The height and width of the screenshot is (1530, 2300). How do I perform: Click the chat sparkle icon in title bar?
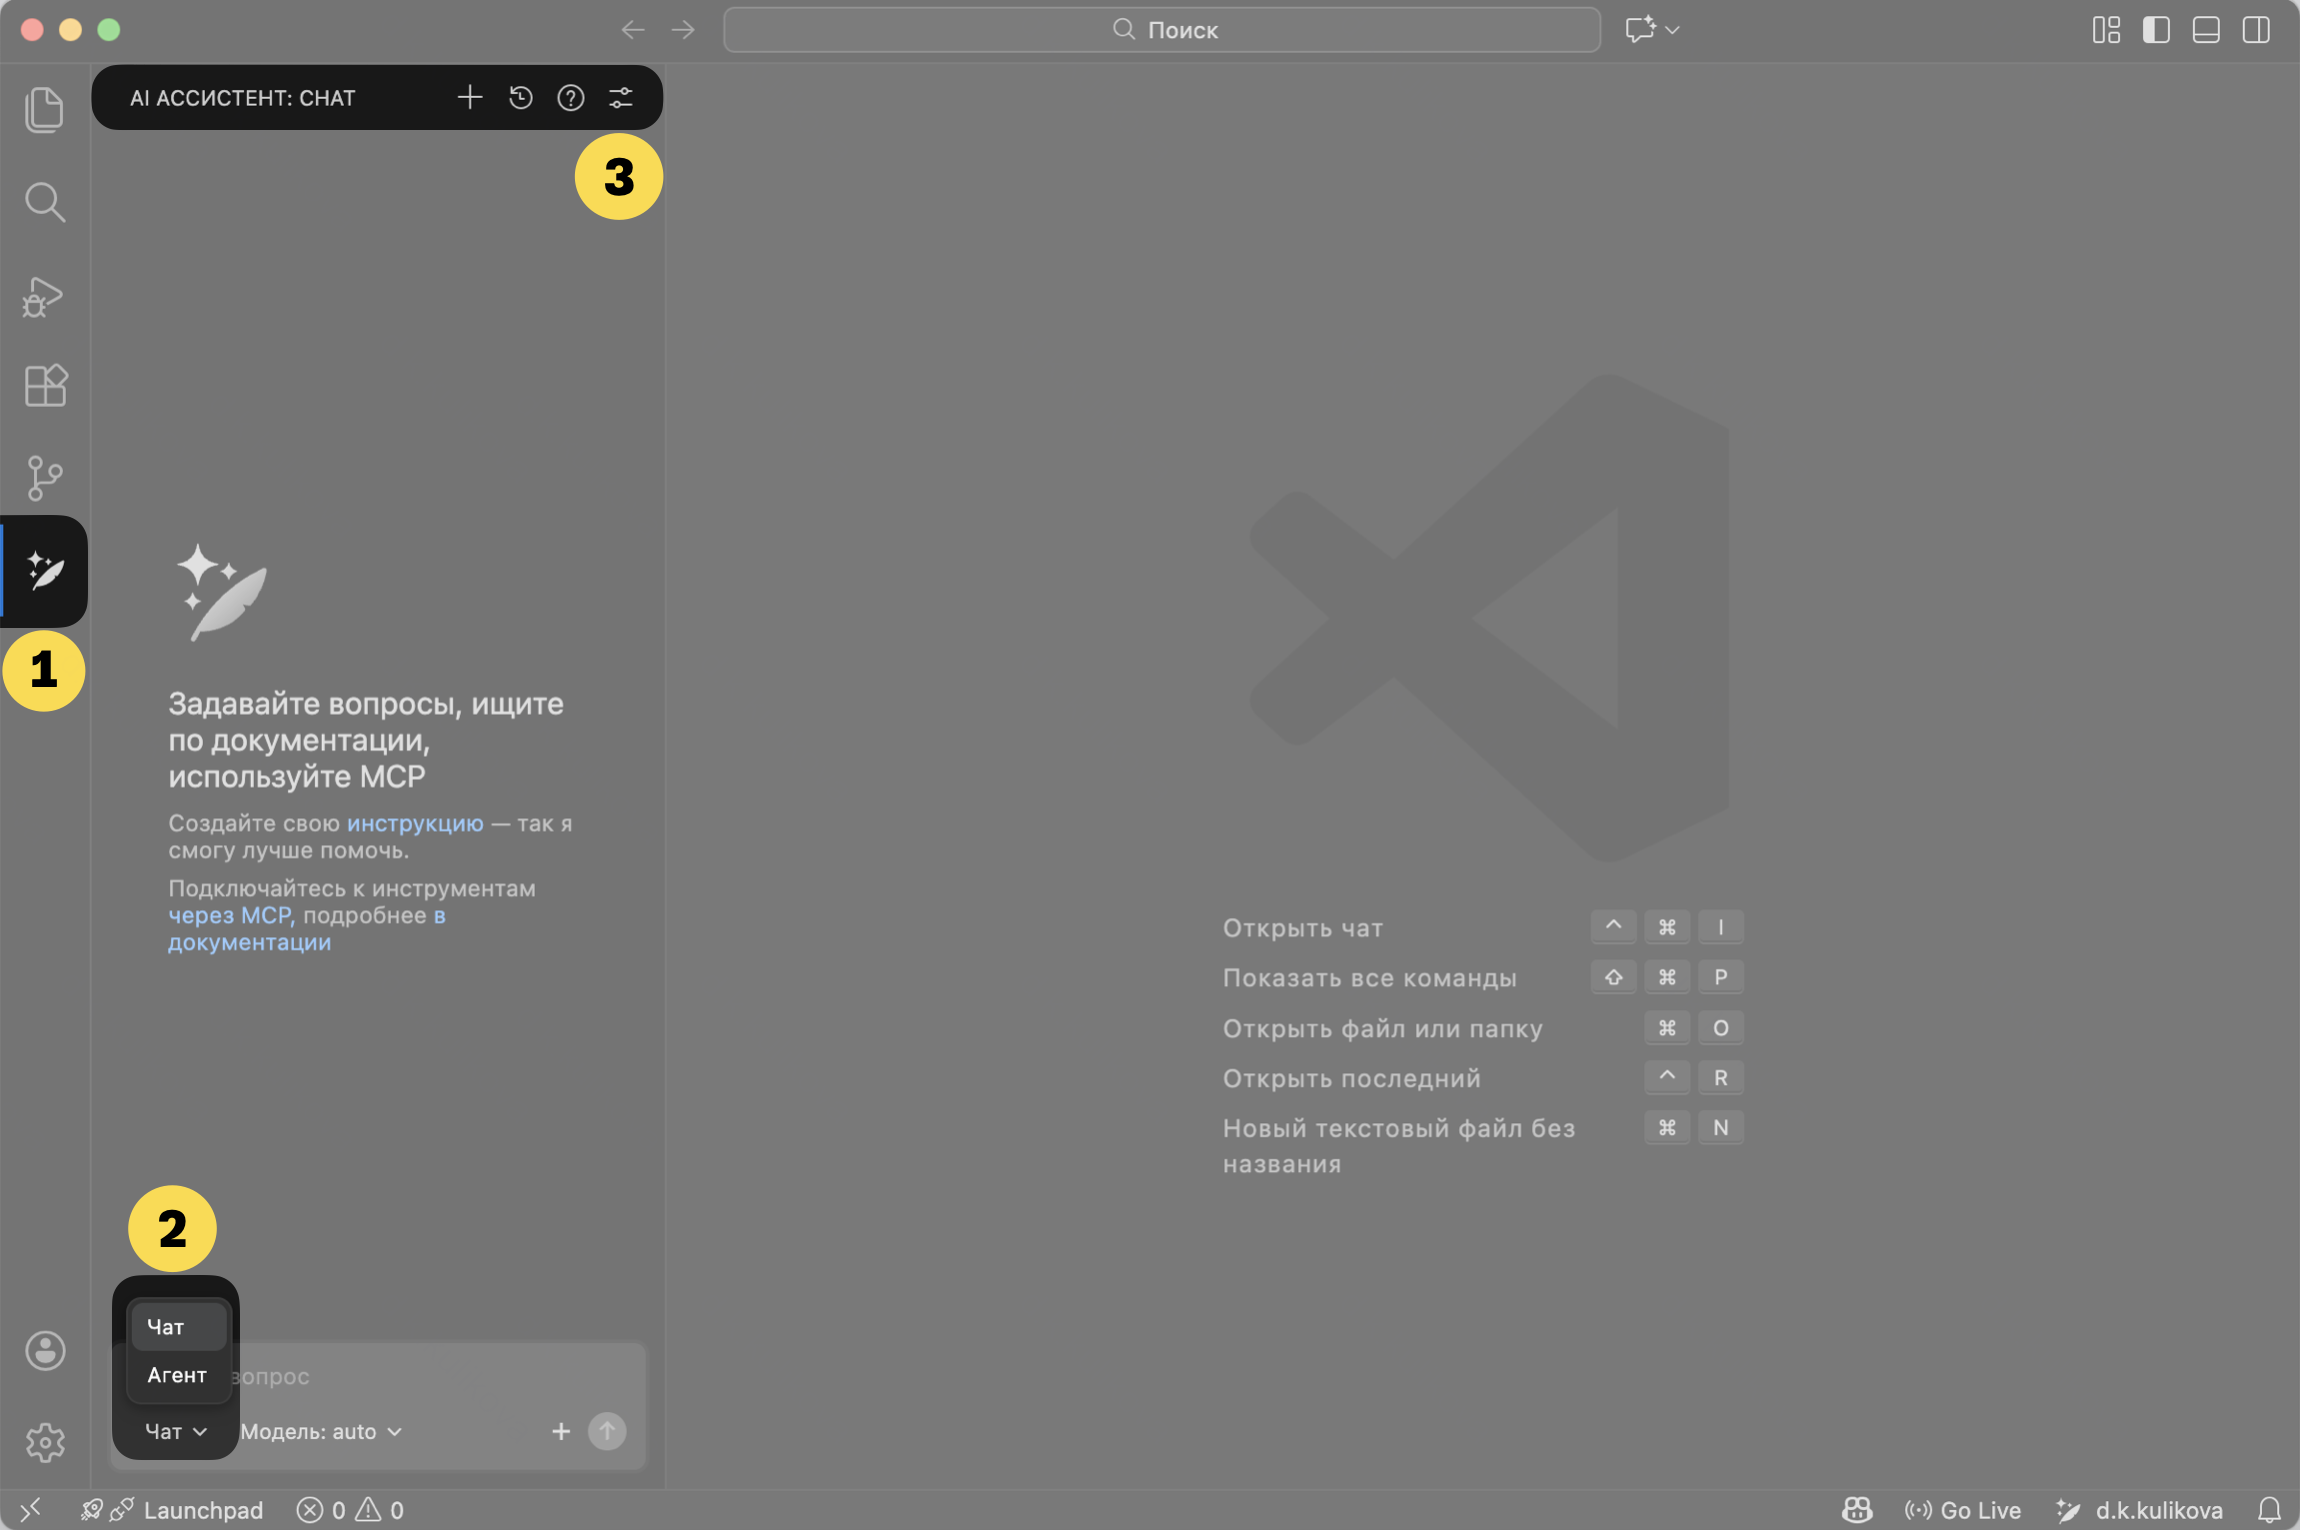click(x=1640, y=29)
